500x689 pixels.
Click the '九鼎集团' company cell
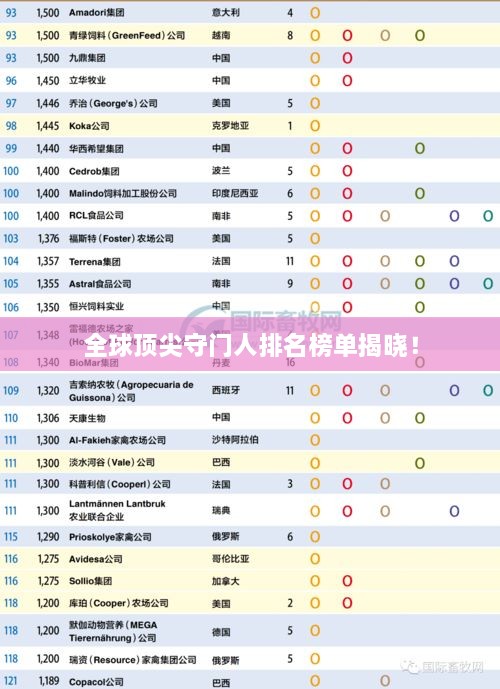pos(87,58)
